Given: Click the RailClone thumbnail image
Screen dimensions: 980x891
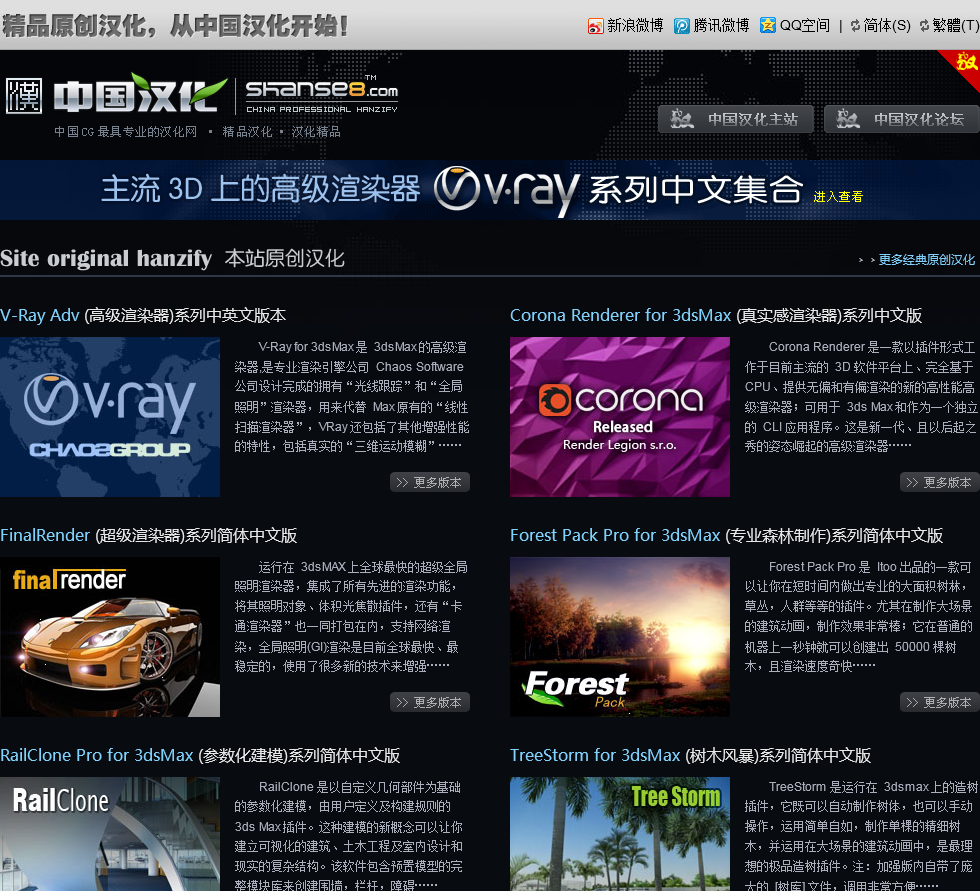Looking at the screenshot, I should (110, 834).
